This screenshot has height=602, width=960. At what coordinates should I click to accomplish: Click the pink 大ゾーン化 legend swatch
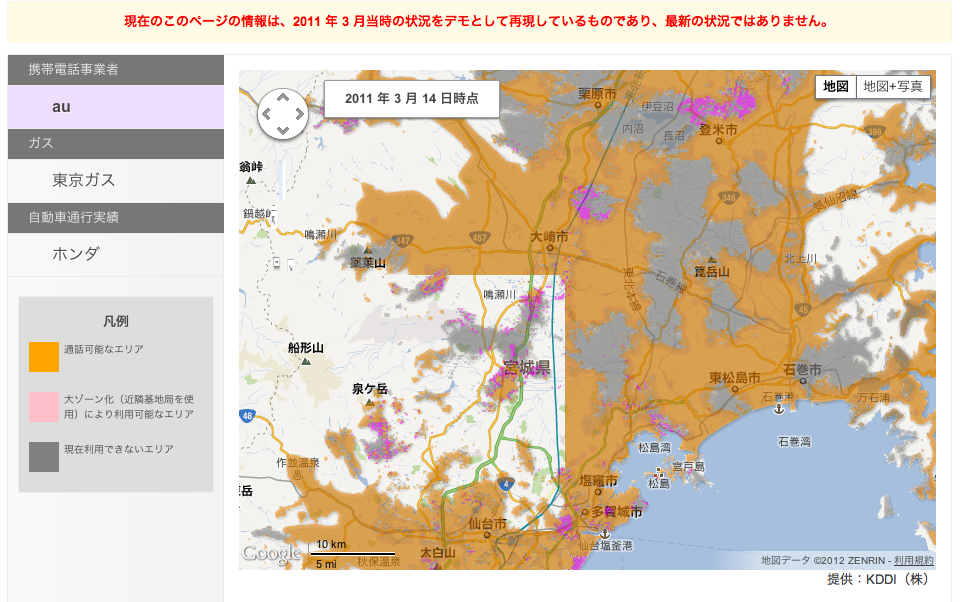[44, 407]
